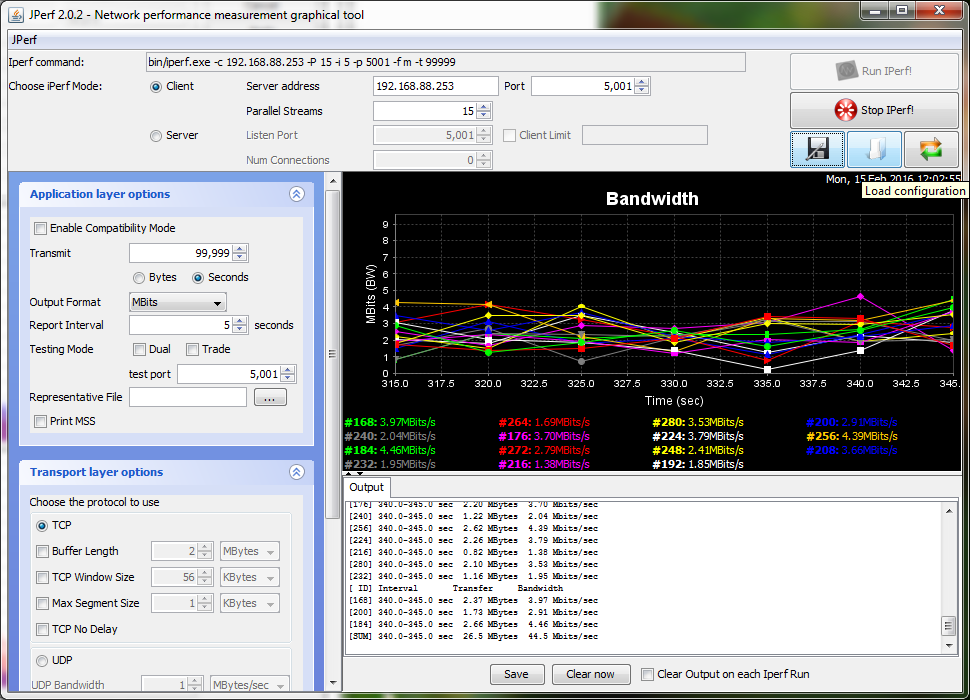This screenshot has height=700, width=970.
Task: Click the Server address input field
Action: pyautogui.click(x=435, y=86)
